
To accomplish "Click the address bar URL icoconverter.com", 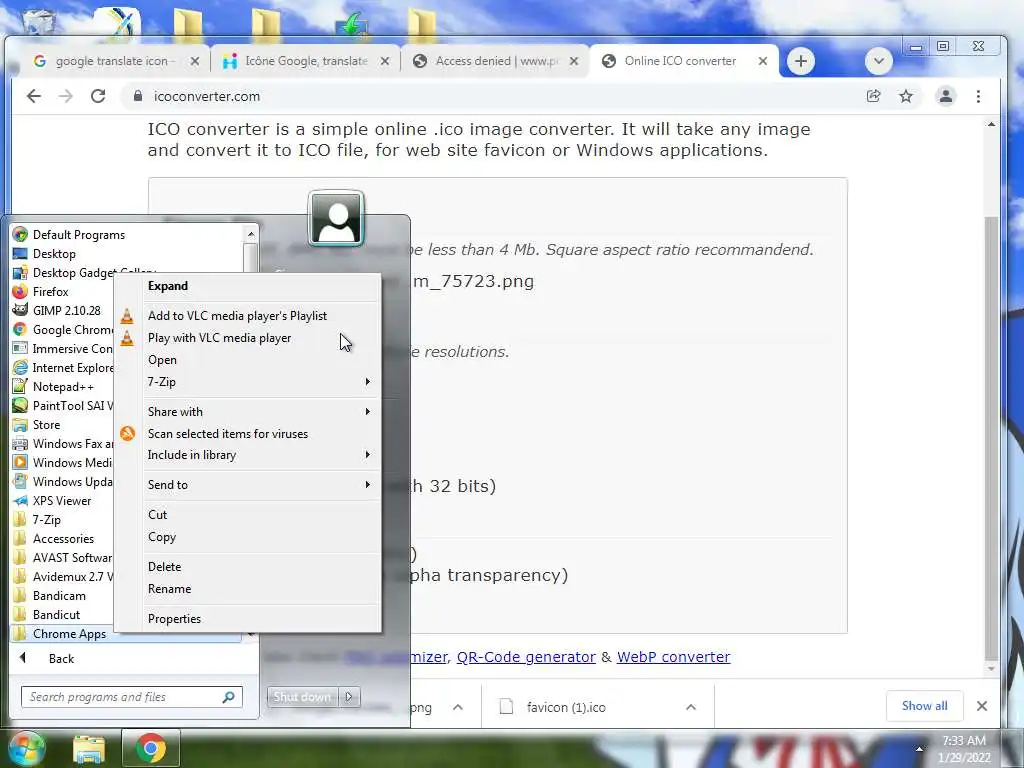I will [x=207, y=97].
